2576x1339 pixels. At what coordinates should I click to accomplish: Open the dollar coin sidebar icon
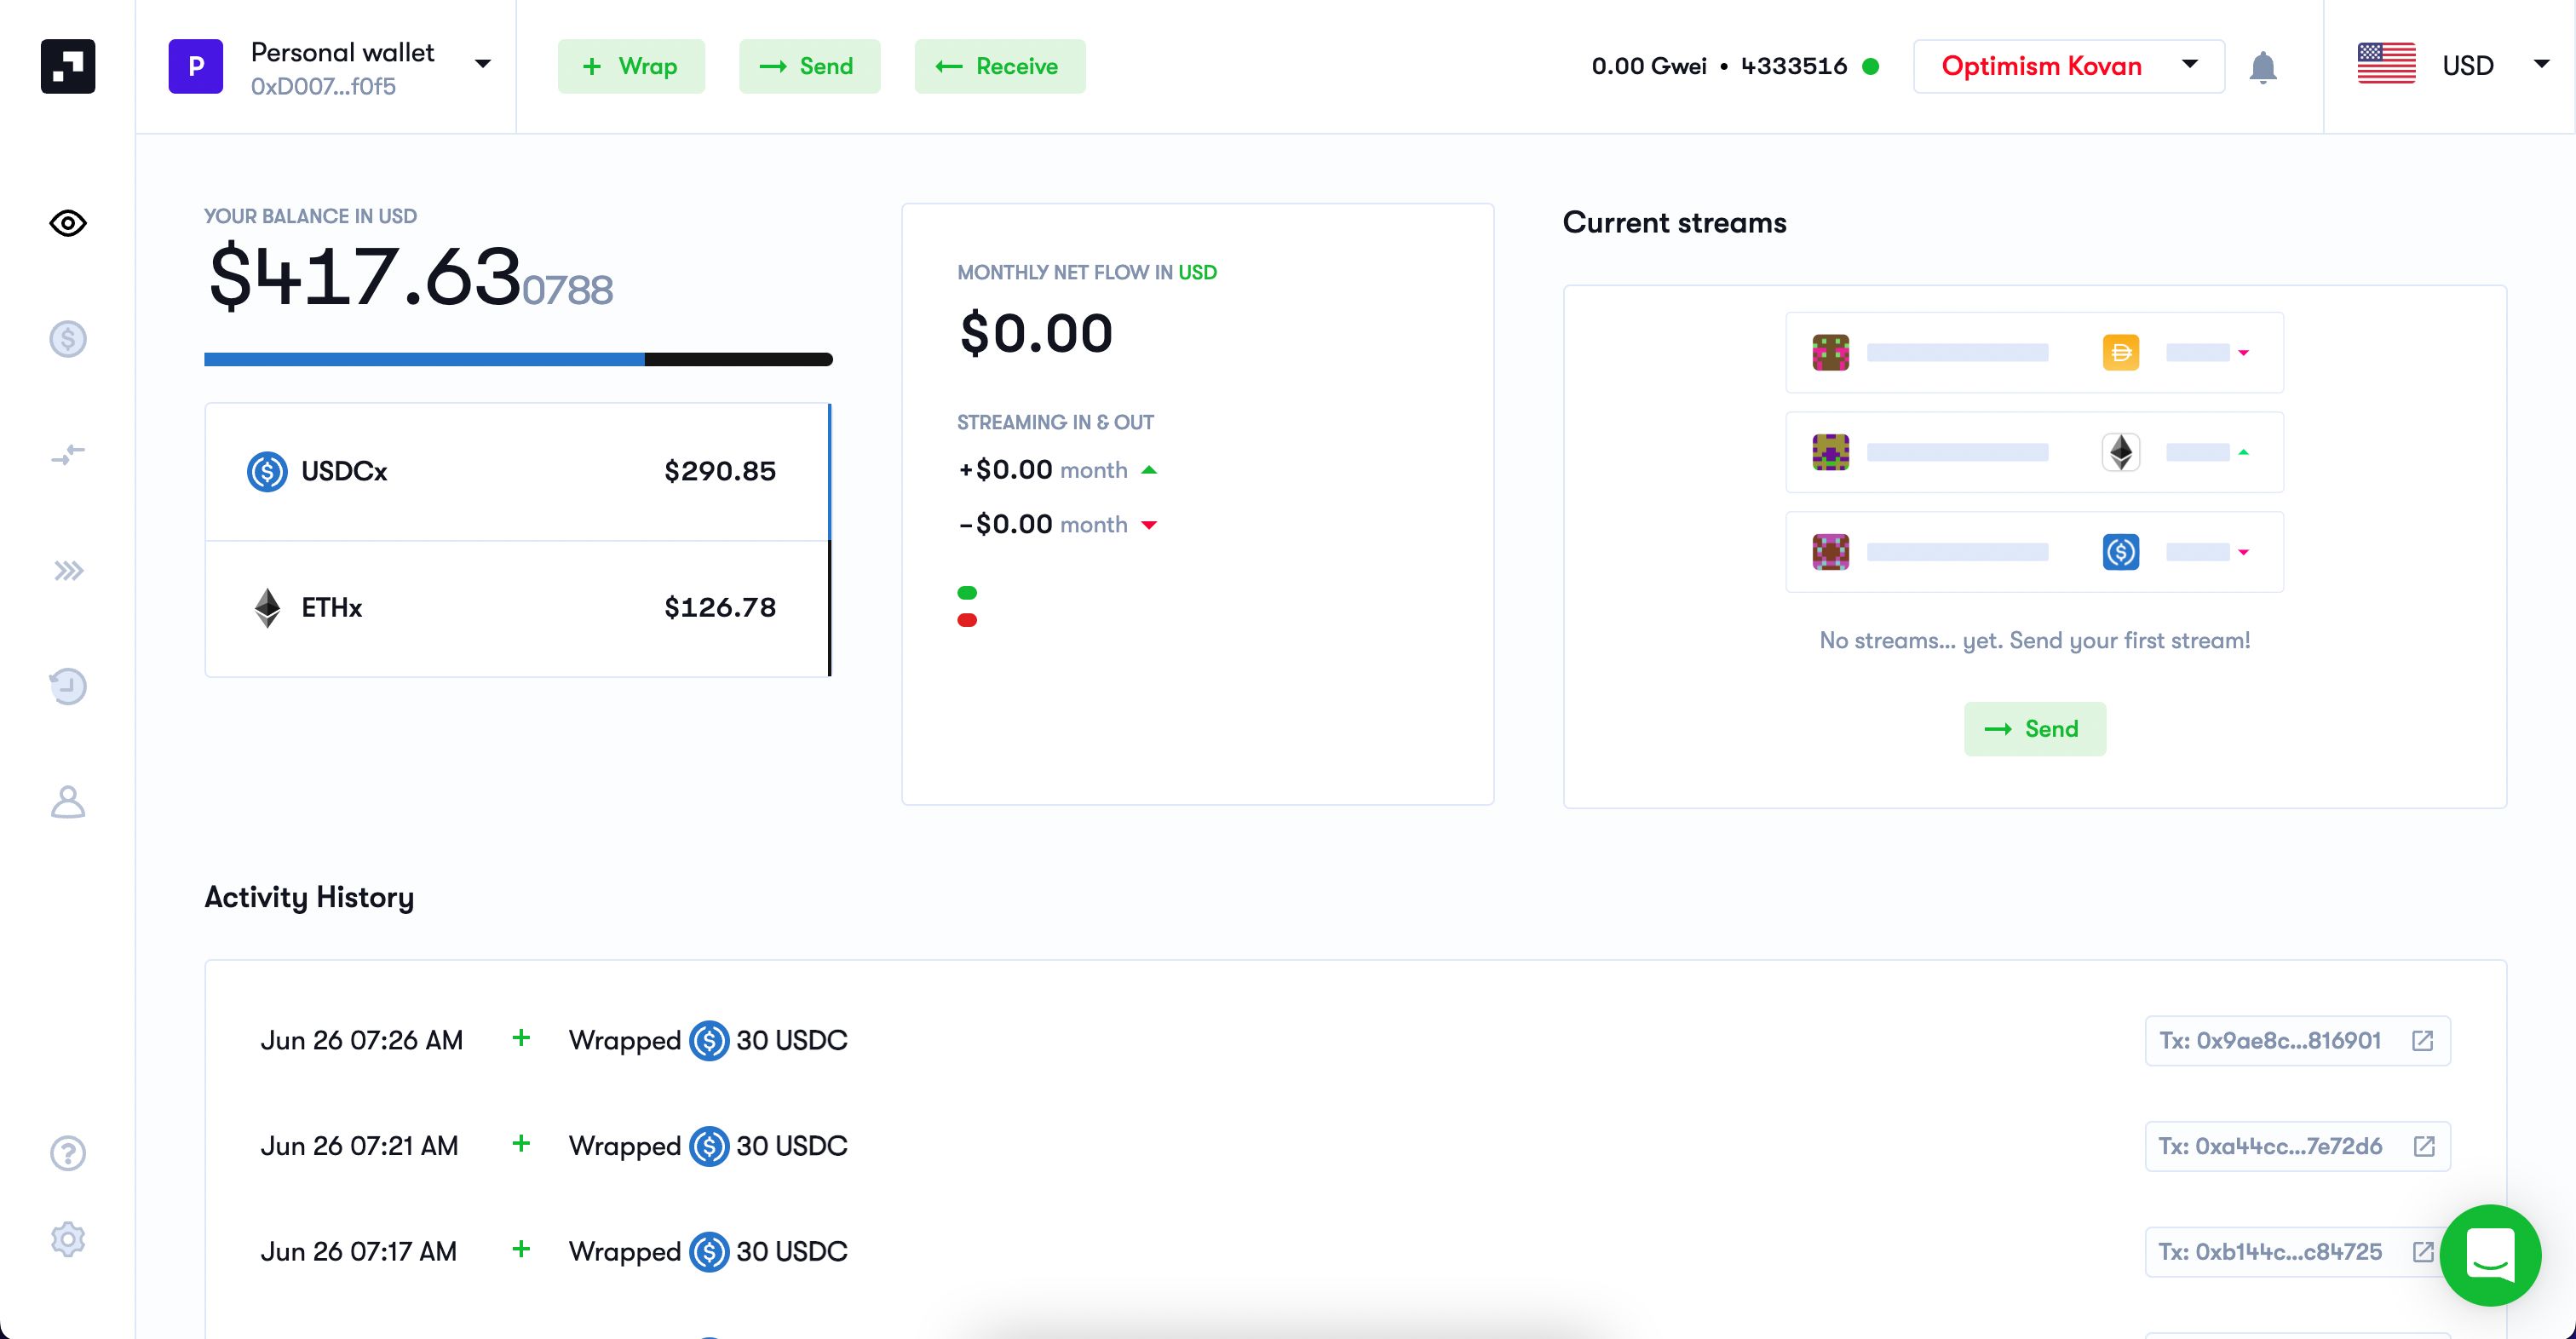click(68, 339)
